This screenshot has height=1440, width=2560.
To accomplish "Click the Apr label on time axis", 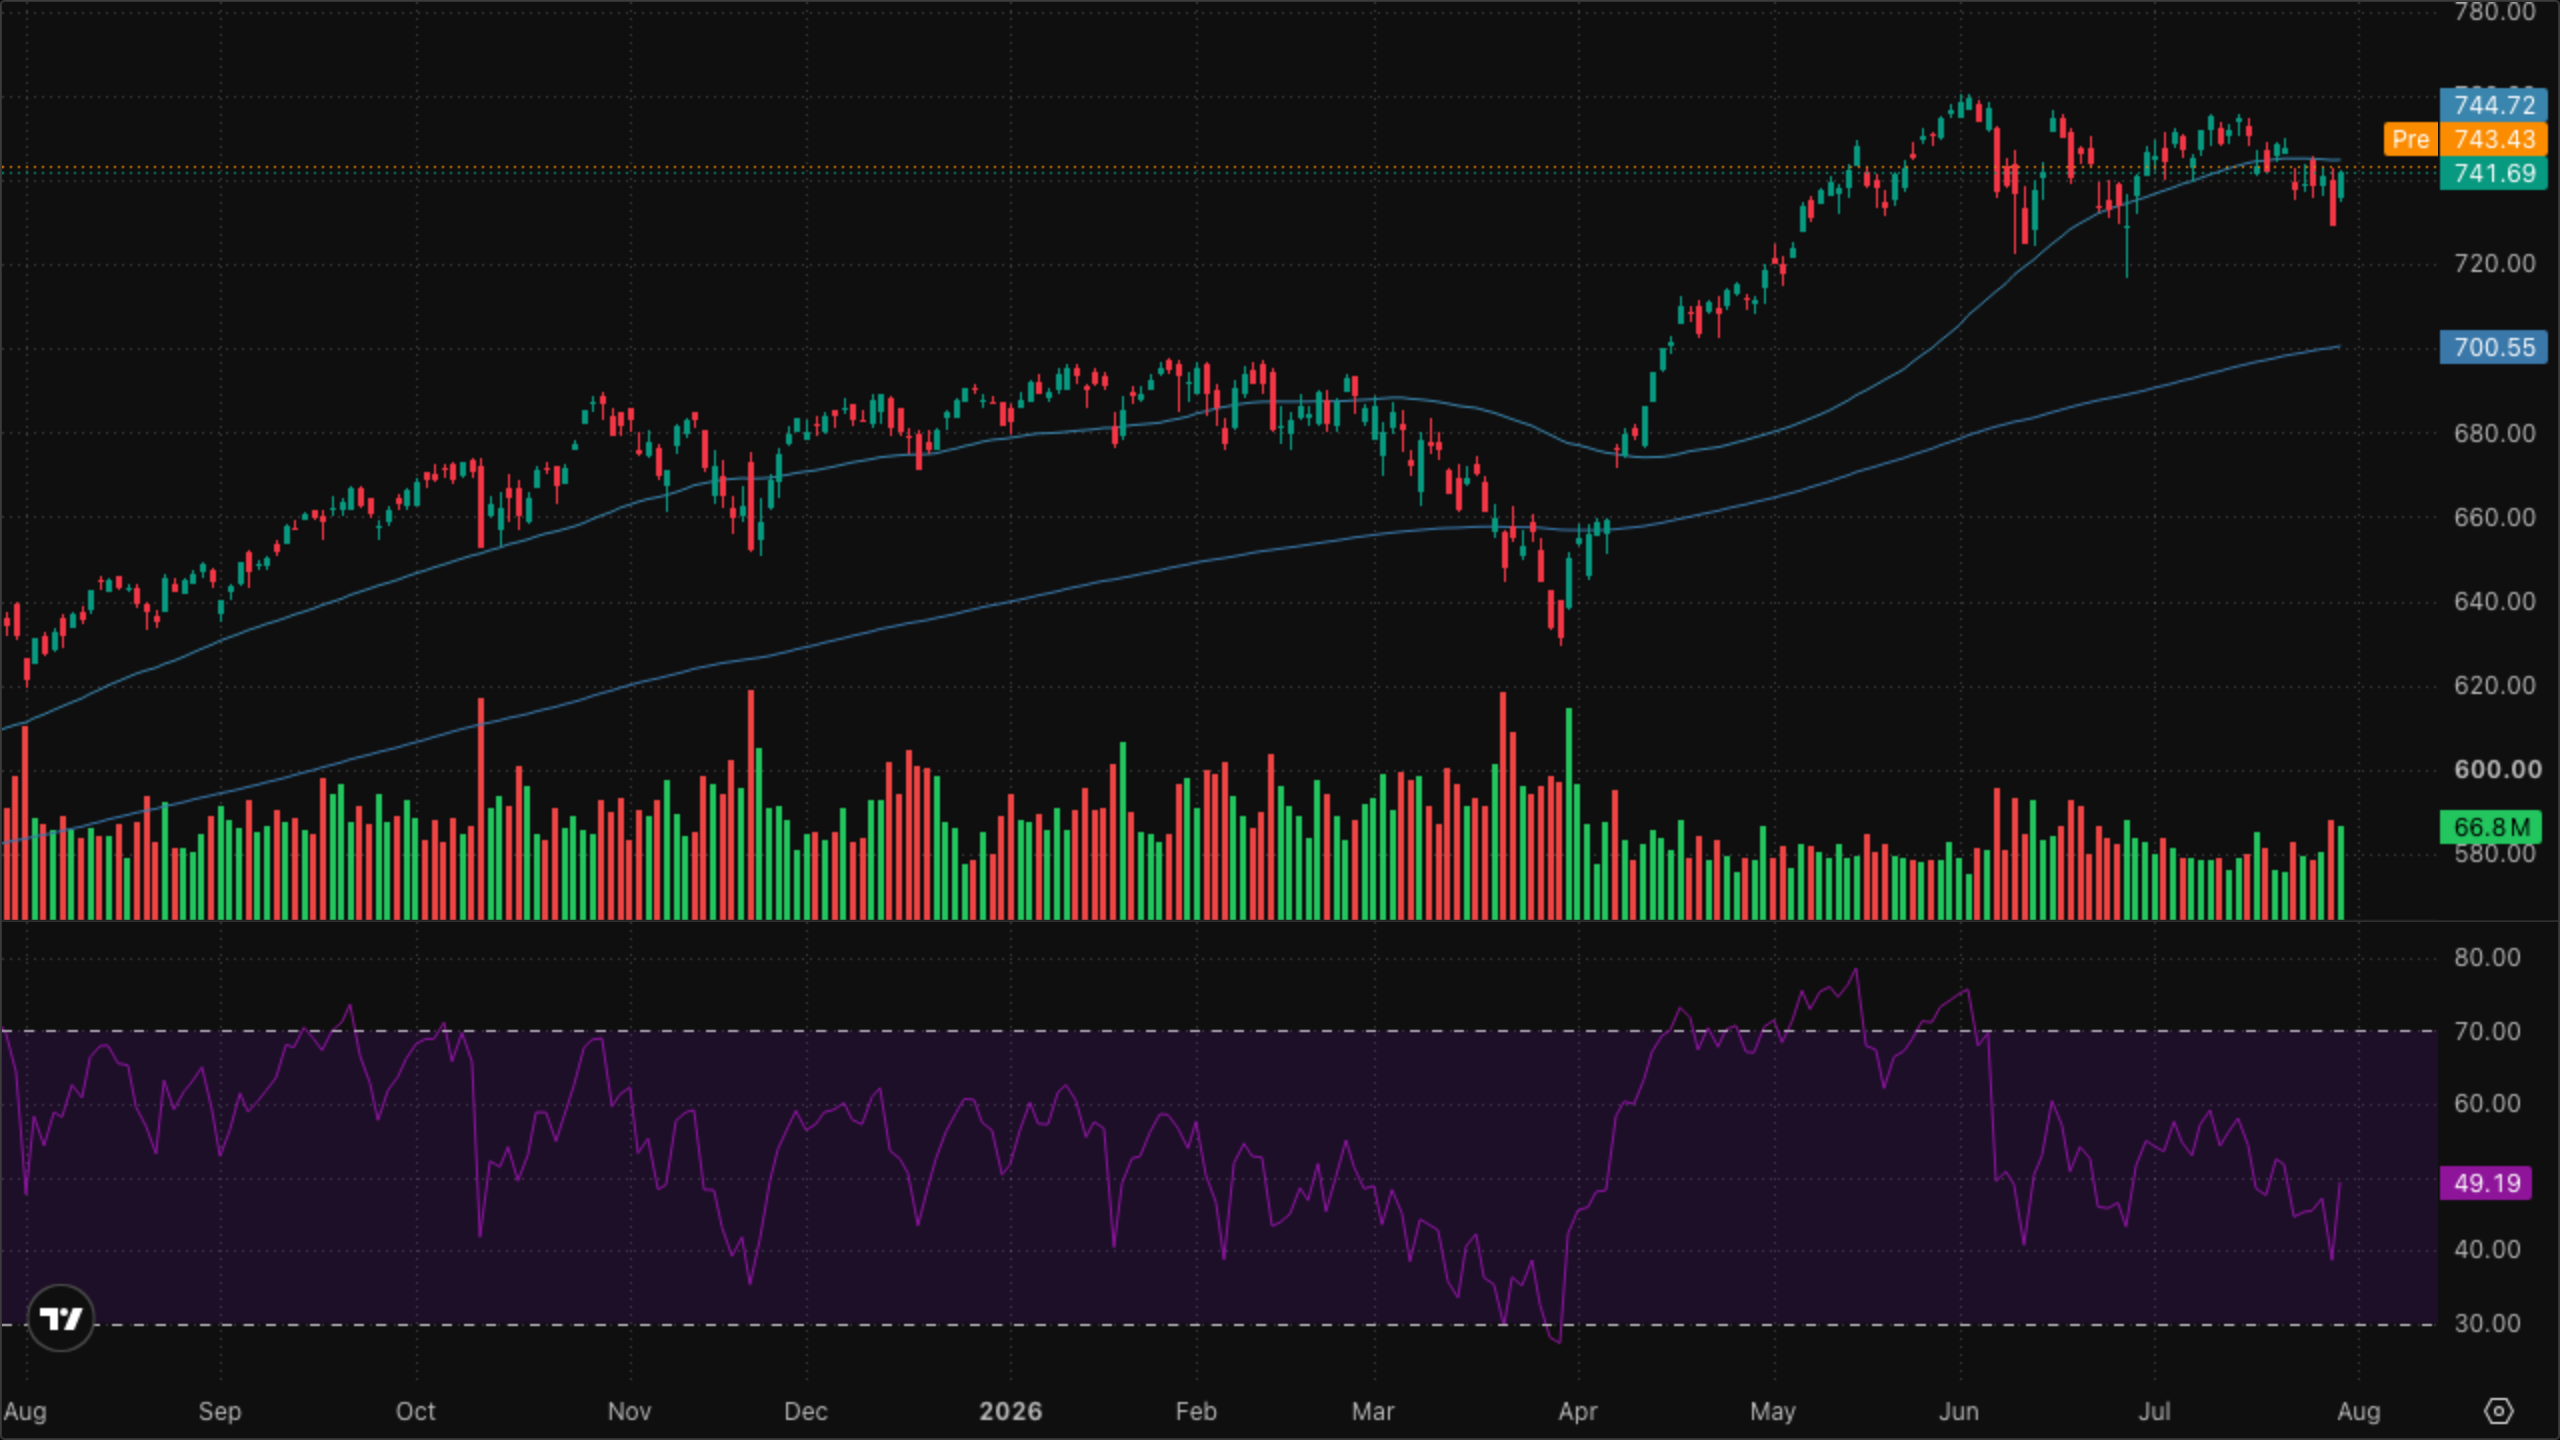I will click(1578, 1411).
